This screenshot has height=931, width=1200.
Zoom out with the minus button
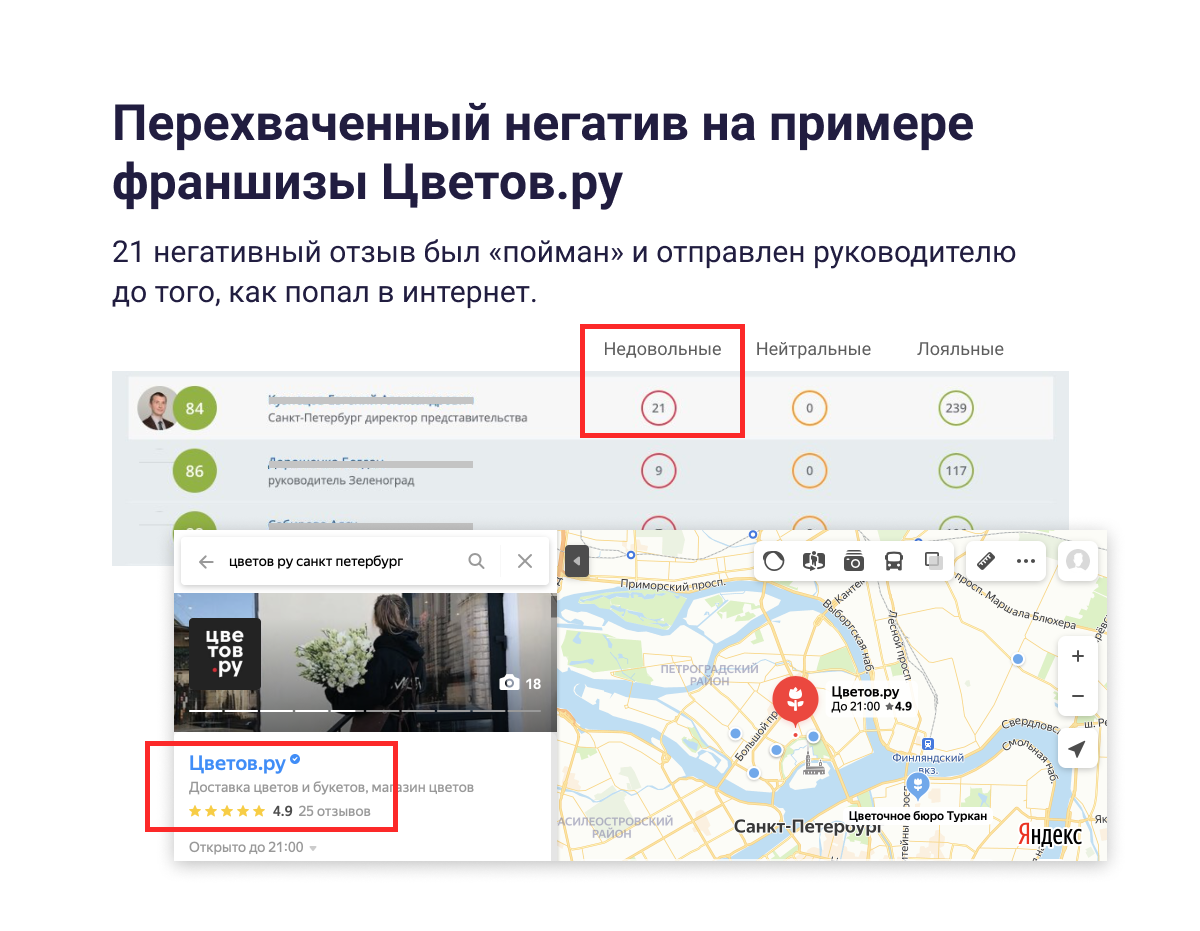(x=1078, y=695)
